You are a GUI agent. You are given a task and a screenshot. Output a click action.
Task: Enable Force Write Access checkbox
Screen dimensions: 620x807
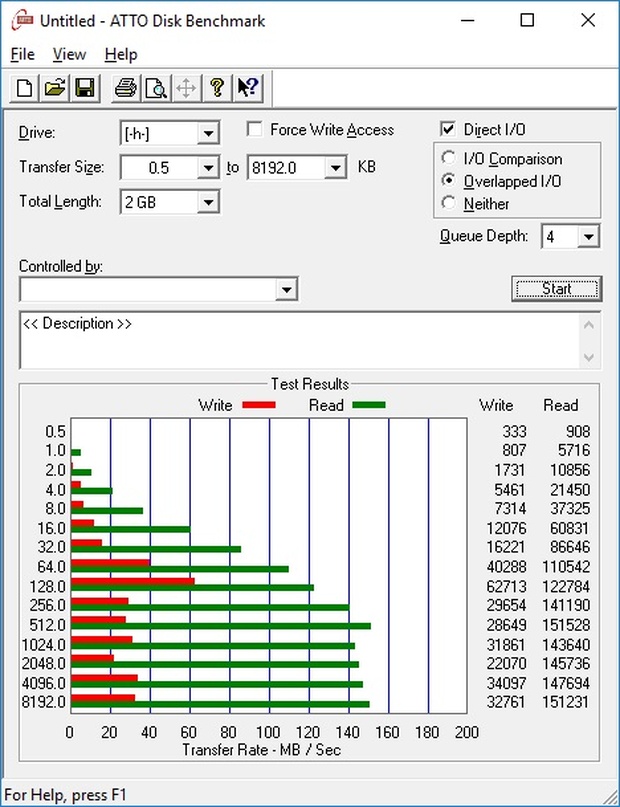(255, 129)
